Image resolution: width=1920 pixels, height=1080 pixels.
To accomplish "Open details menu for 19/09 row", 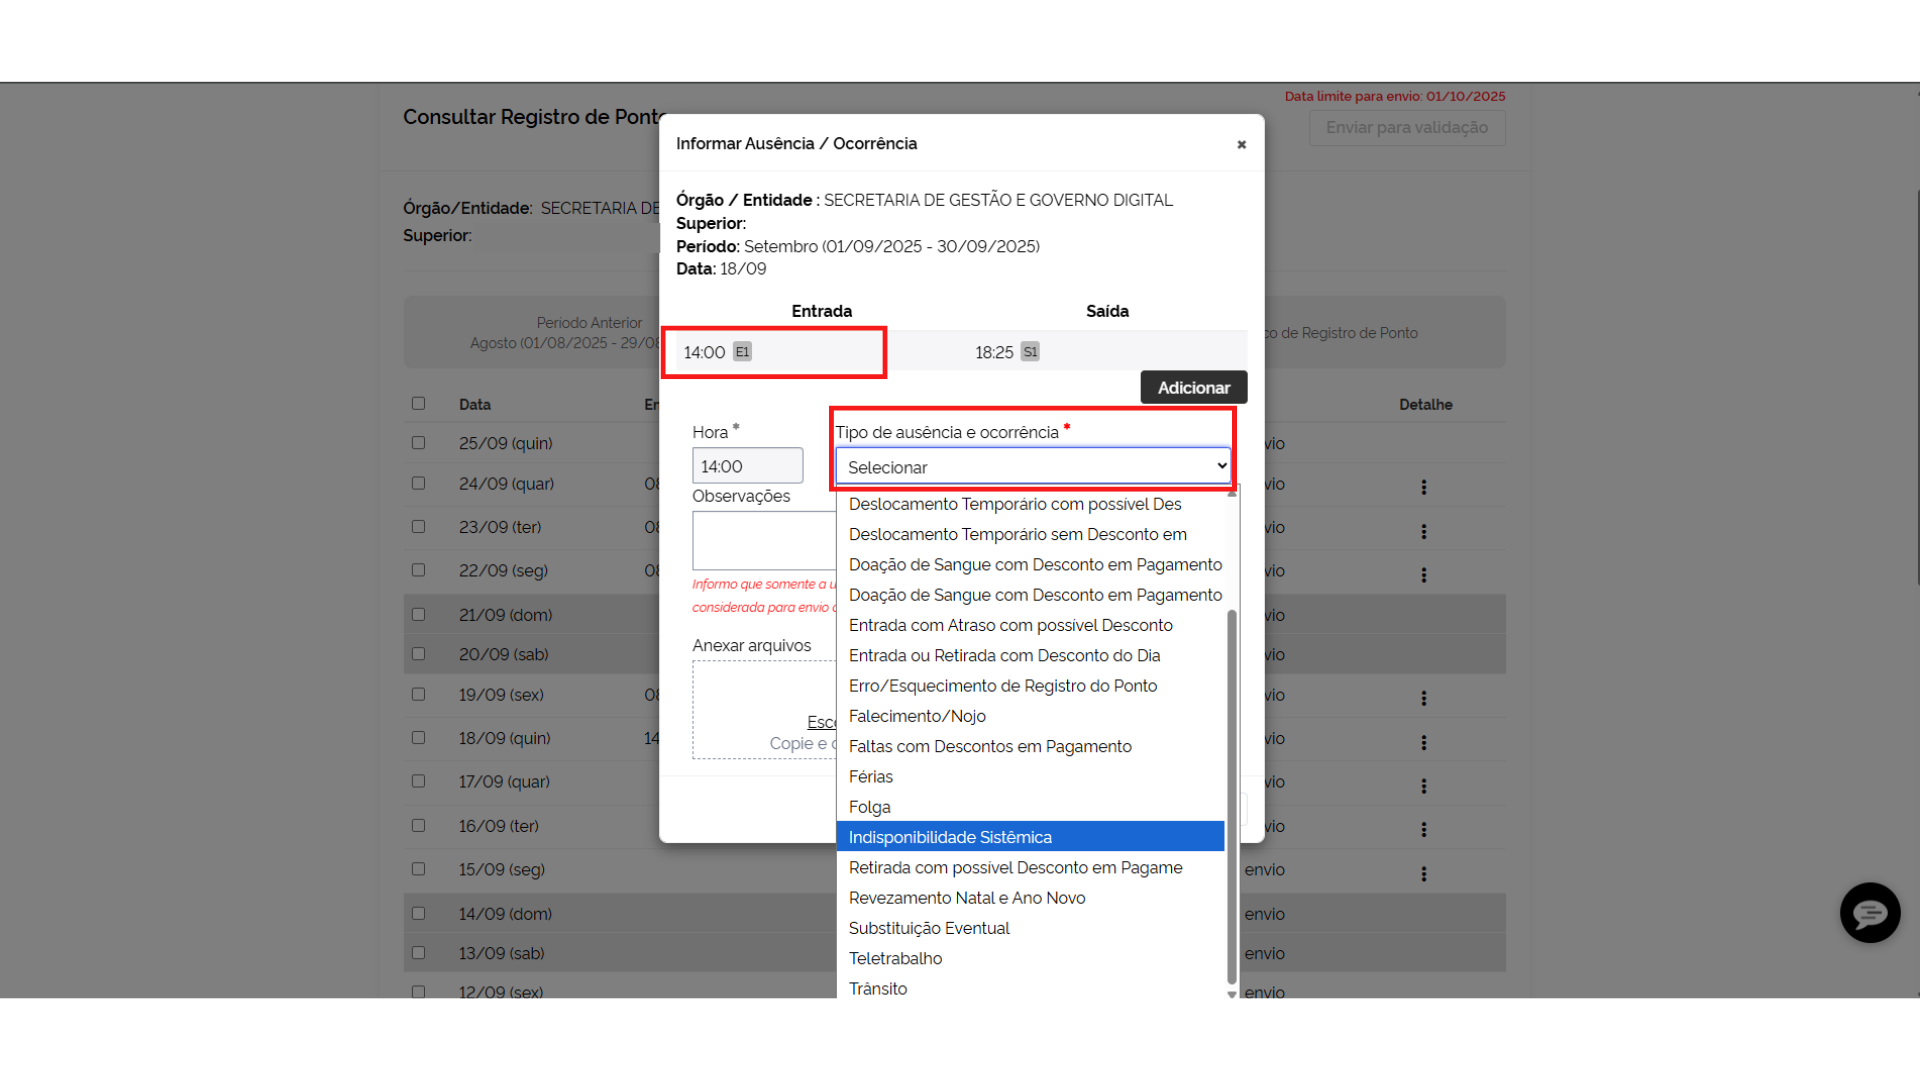I will coord(1423,698).
